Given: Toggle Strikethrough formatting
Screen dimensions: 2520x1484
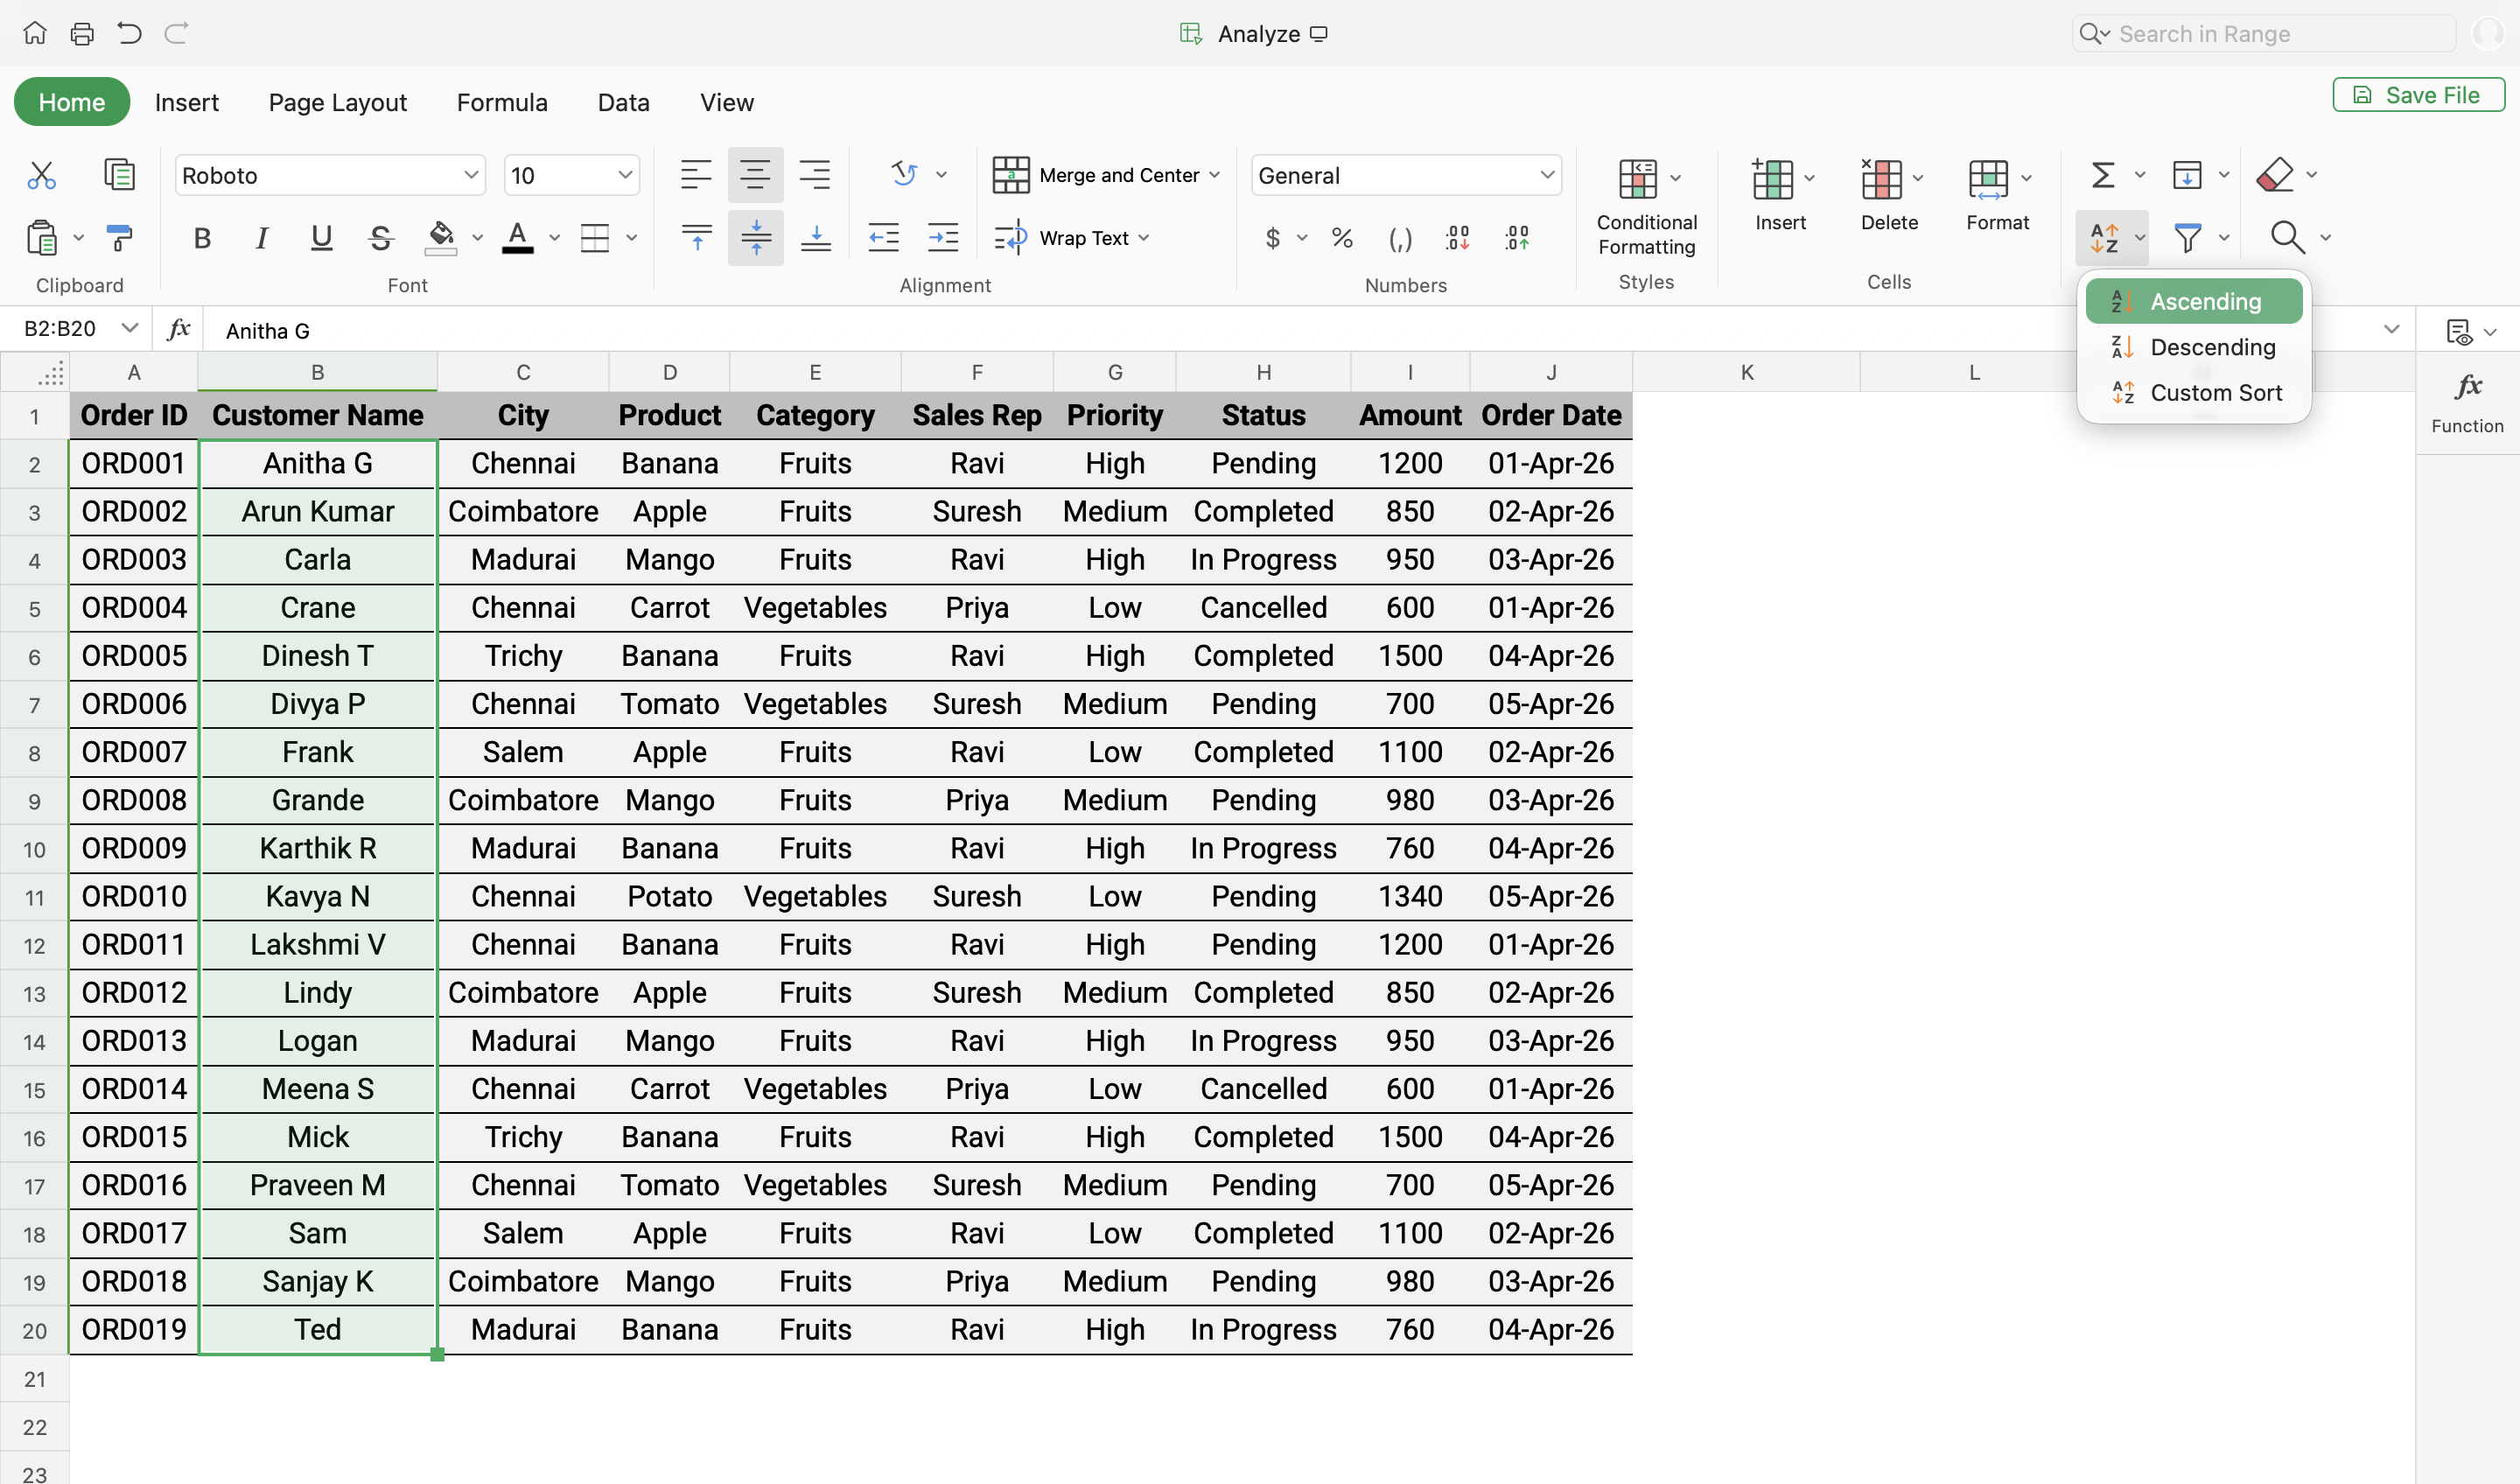Looking at the screenshot, I should click(380, 238).
